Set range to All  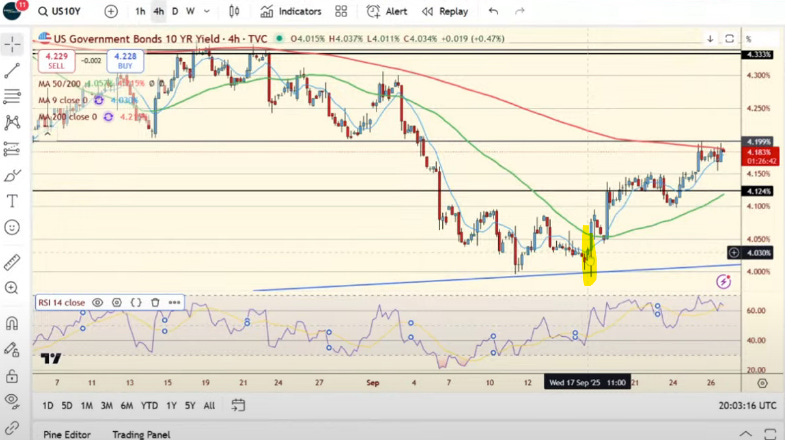pyautogui.click(x=209, y=405)
